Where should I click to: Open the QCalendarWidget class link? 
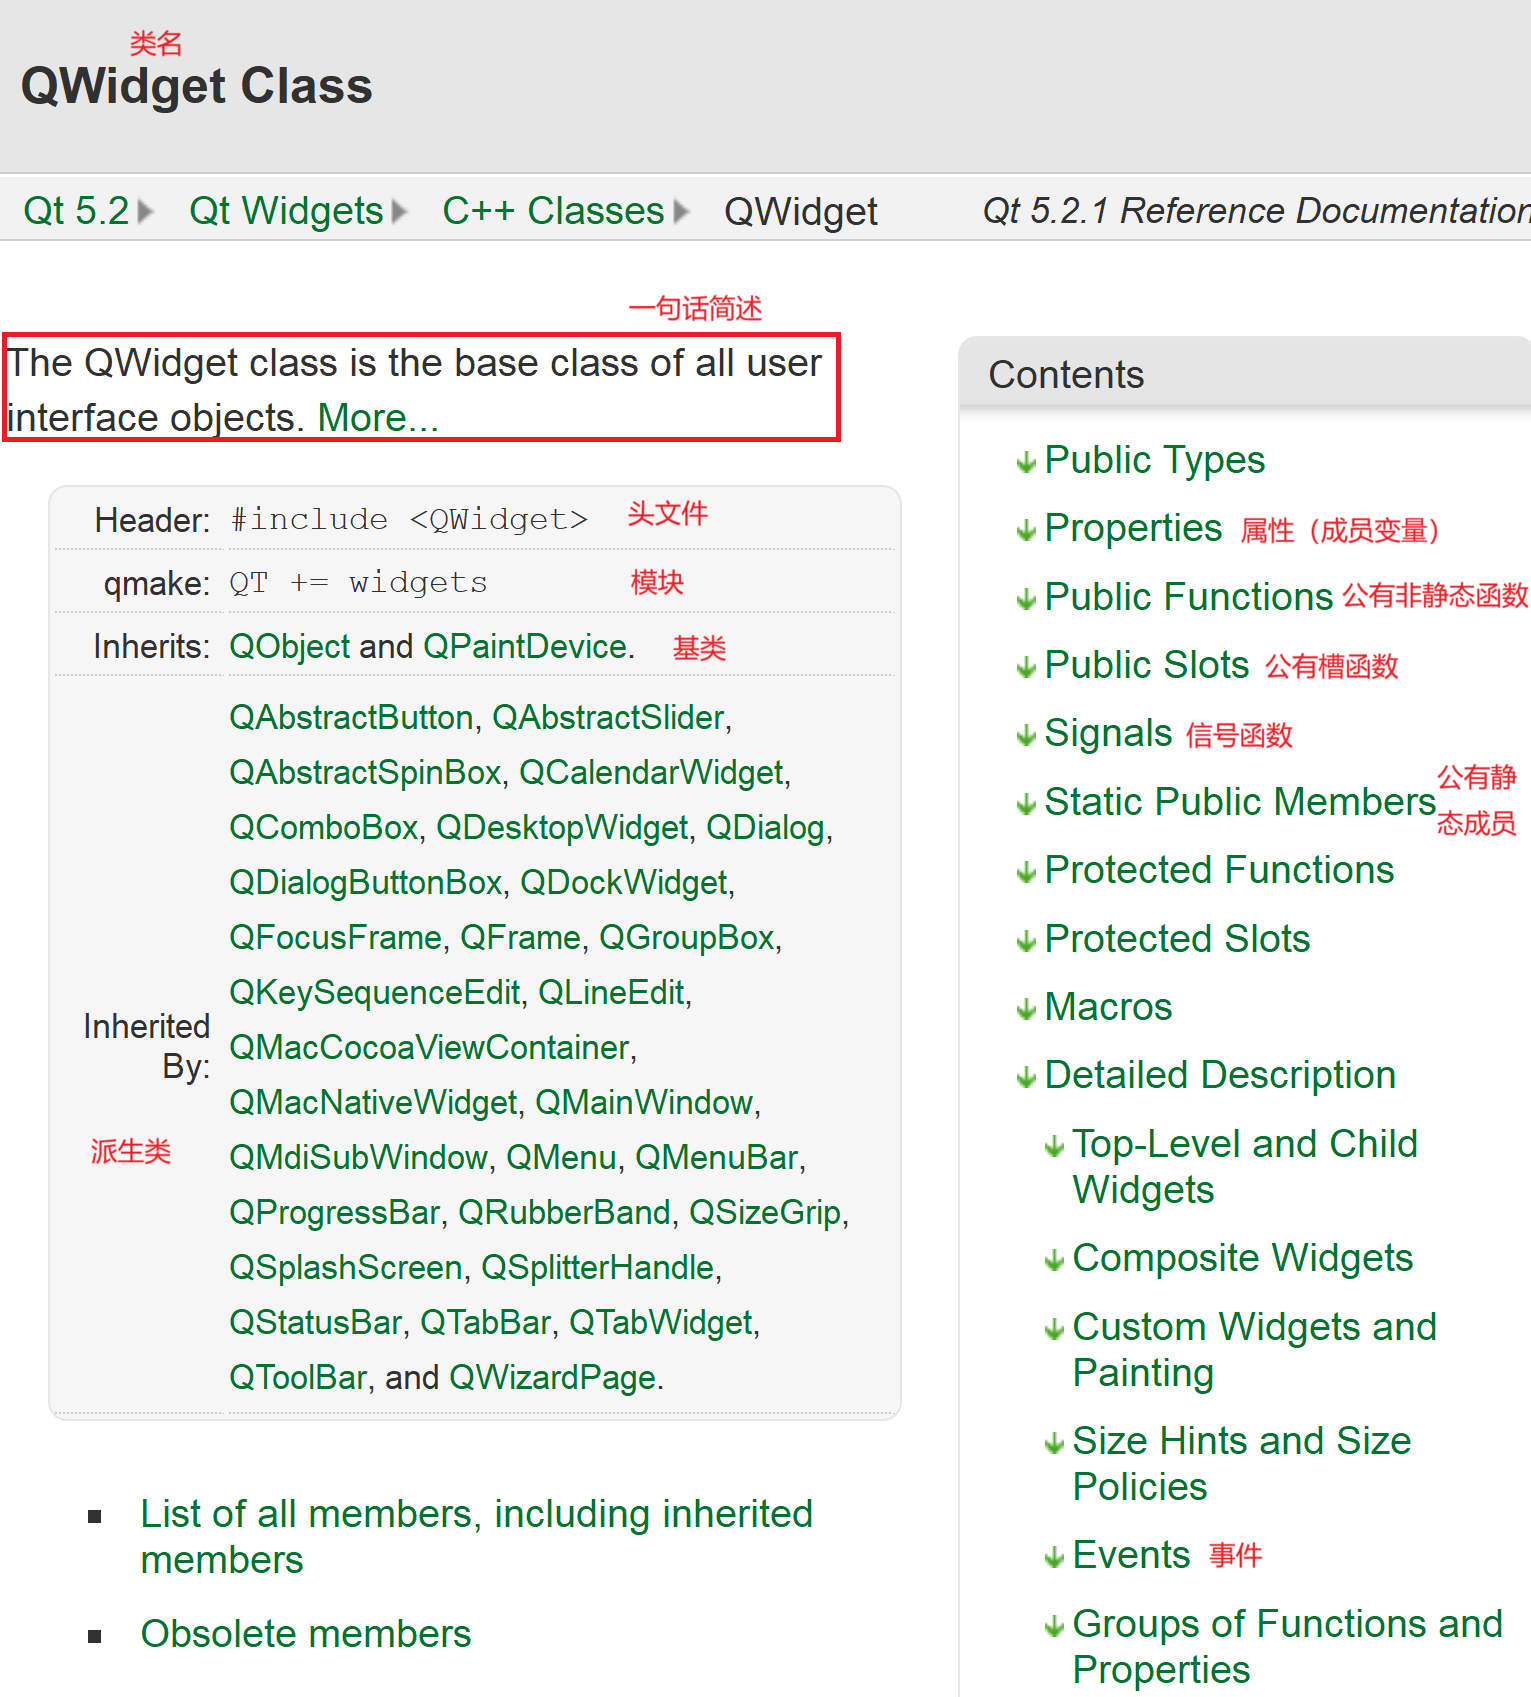click(651, 772)
